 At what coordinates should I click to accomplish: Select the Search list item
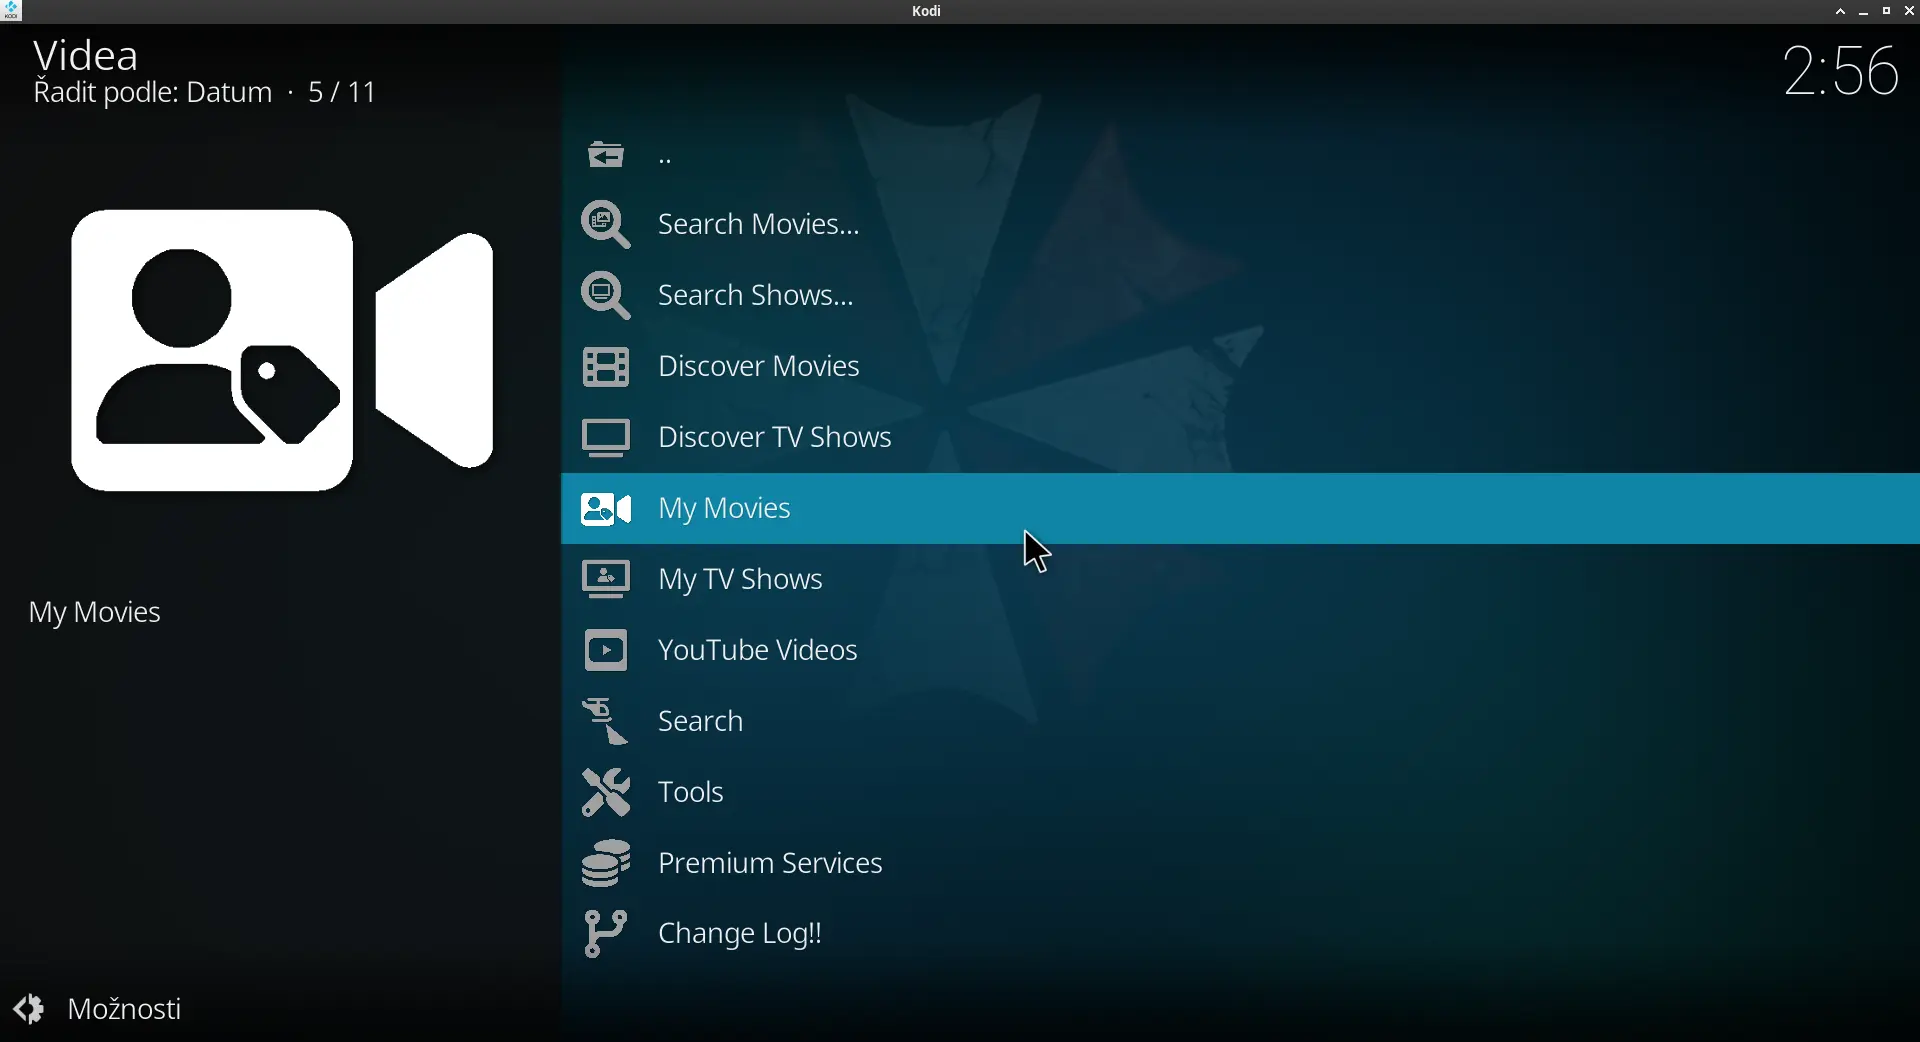(x=1241, y=722)
